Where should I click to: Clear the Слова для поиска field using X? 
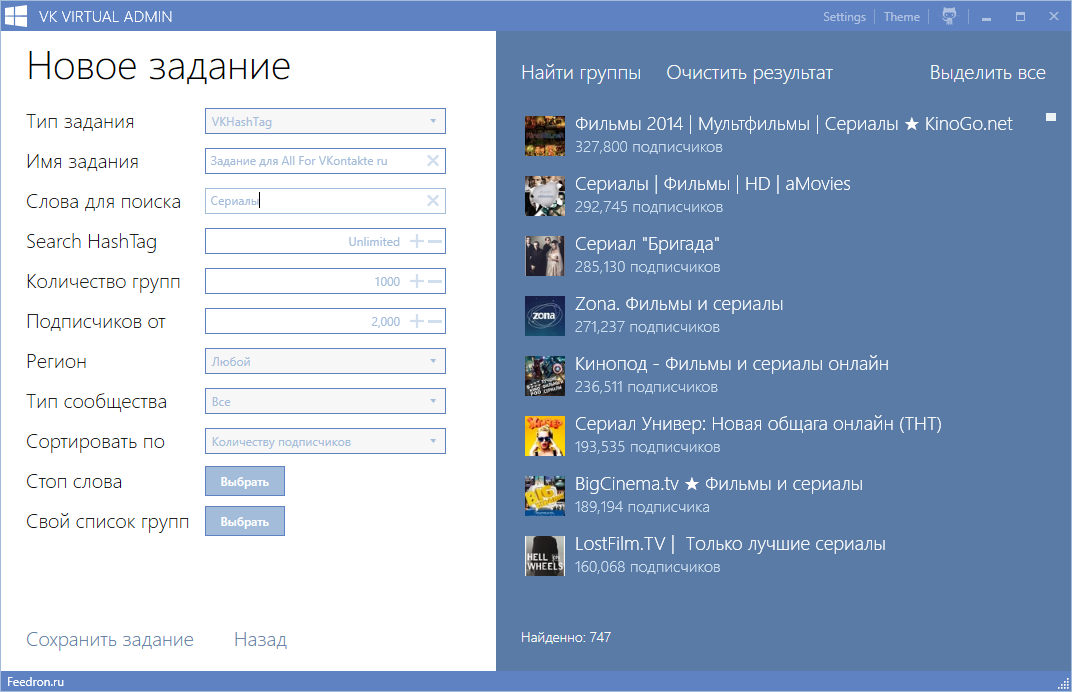[x=432, y=201]
